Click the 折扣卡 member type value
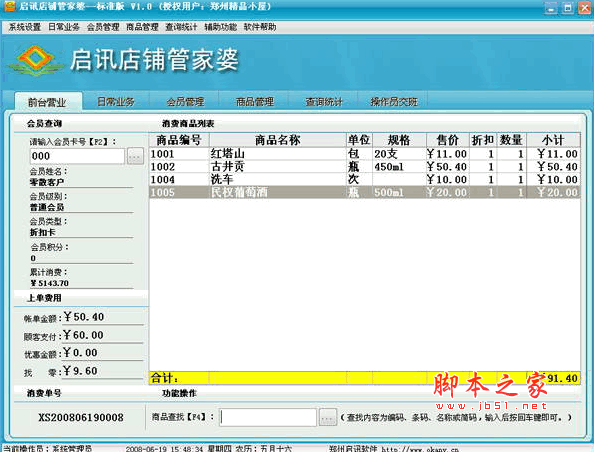The height and width of the screenshot is (452, 594). pos(42,232)
